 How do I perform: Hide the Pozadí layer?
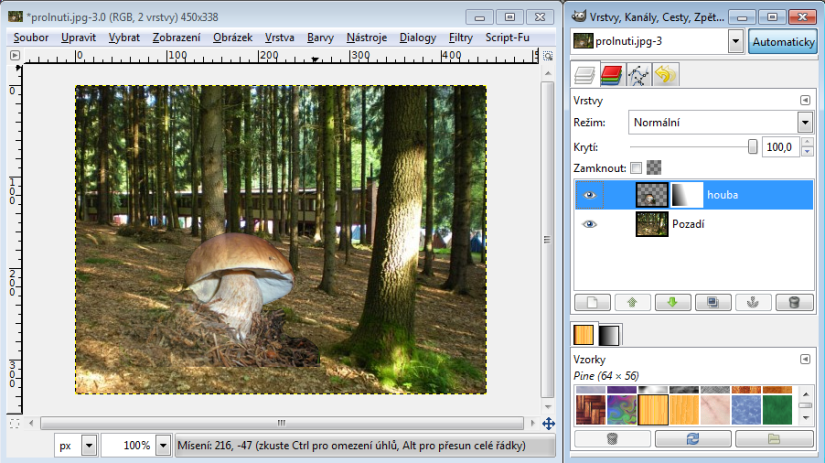pyautogui.click(x=589, y=224)
